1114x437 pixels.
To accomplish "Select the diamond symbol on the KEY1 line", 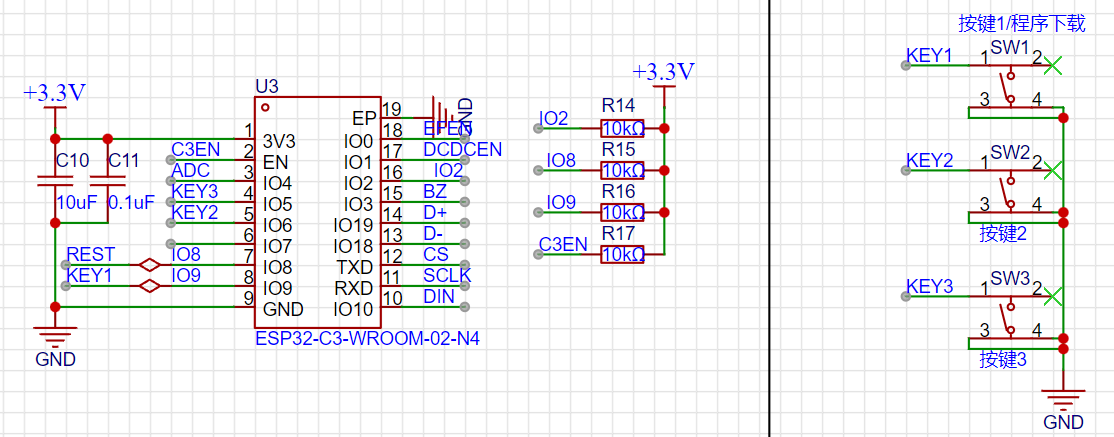I will 150,286.
